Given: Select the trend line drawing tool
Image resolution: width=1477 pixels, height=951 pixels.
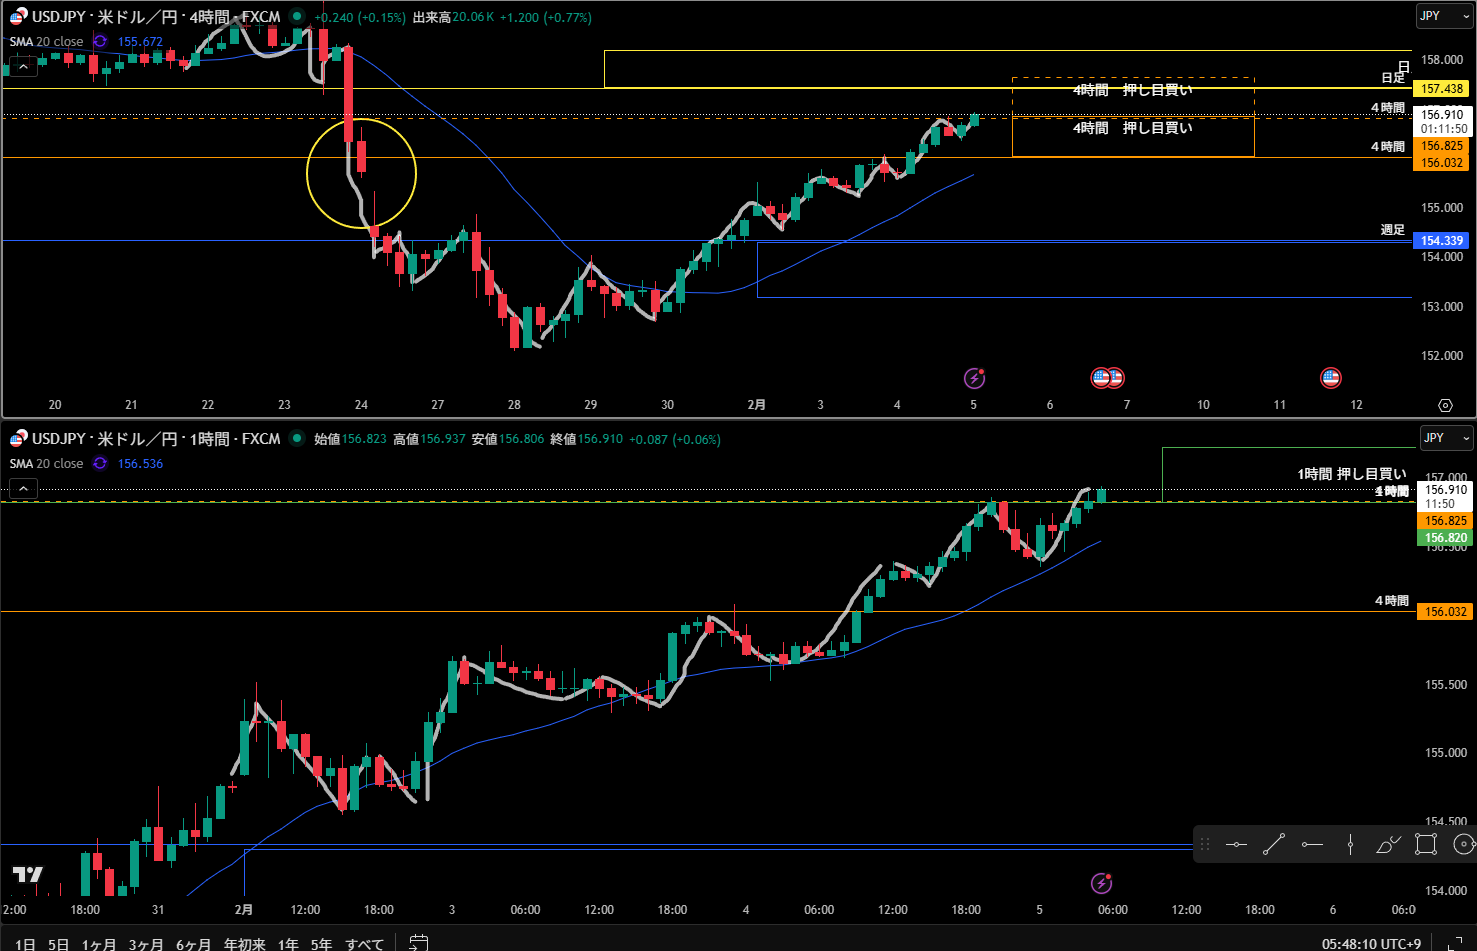Looking at the screenshot, I should [1273, 845].
